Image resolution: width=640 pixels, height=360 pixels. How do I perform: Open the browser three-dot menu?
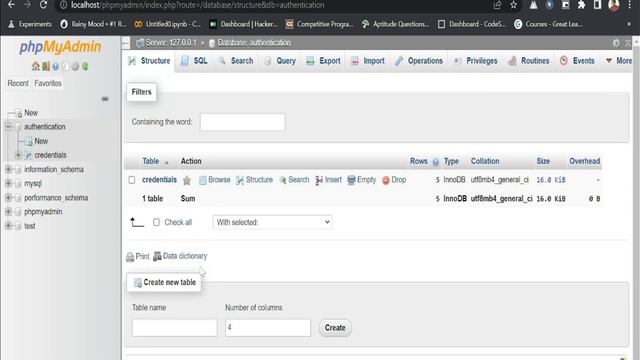tap(630, 5)
